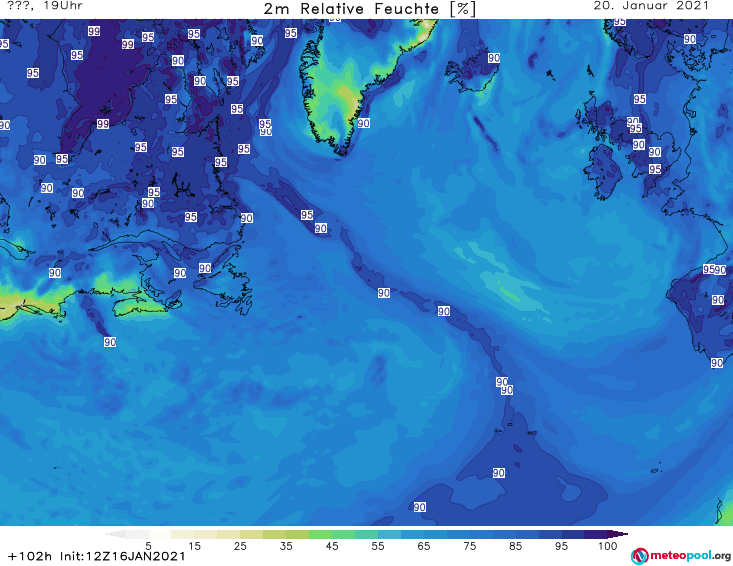
Task: Click the '95' label on the mid-Atlantic humidity band
Action: pyautogui.click(x=307, y=215)
